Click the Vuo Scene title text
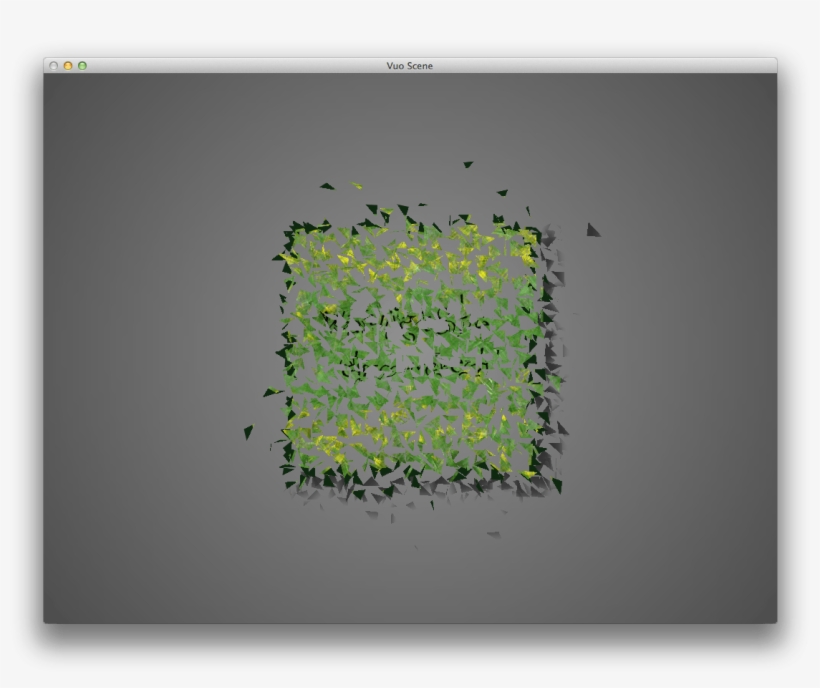The height and width of the screenshot is (688, 820). point(410,65)
